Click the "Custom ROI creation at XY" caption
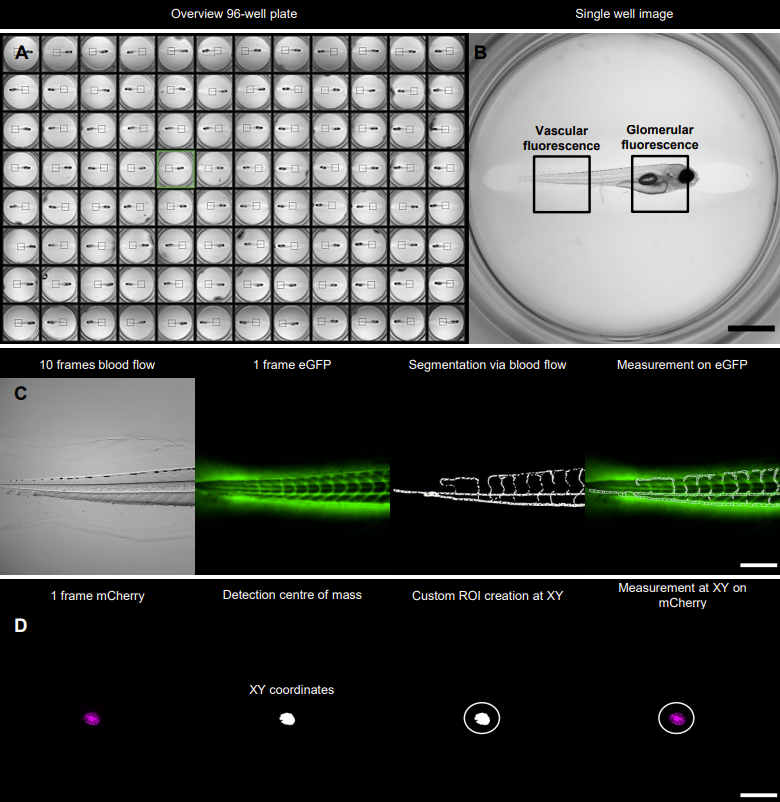 (x=487, y=596)
